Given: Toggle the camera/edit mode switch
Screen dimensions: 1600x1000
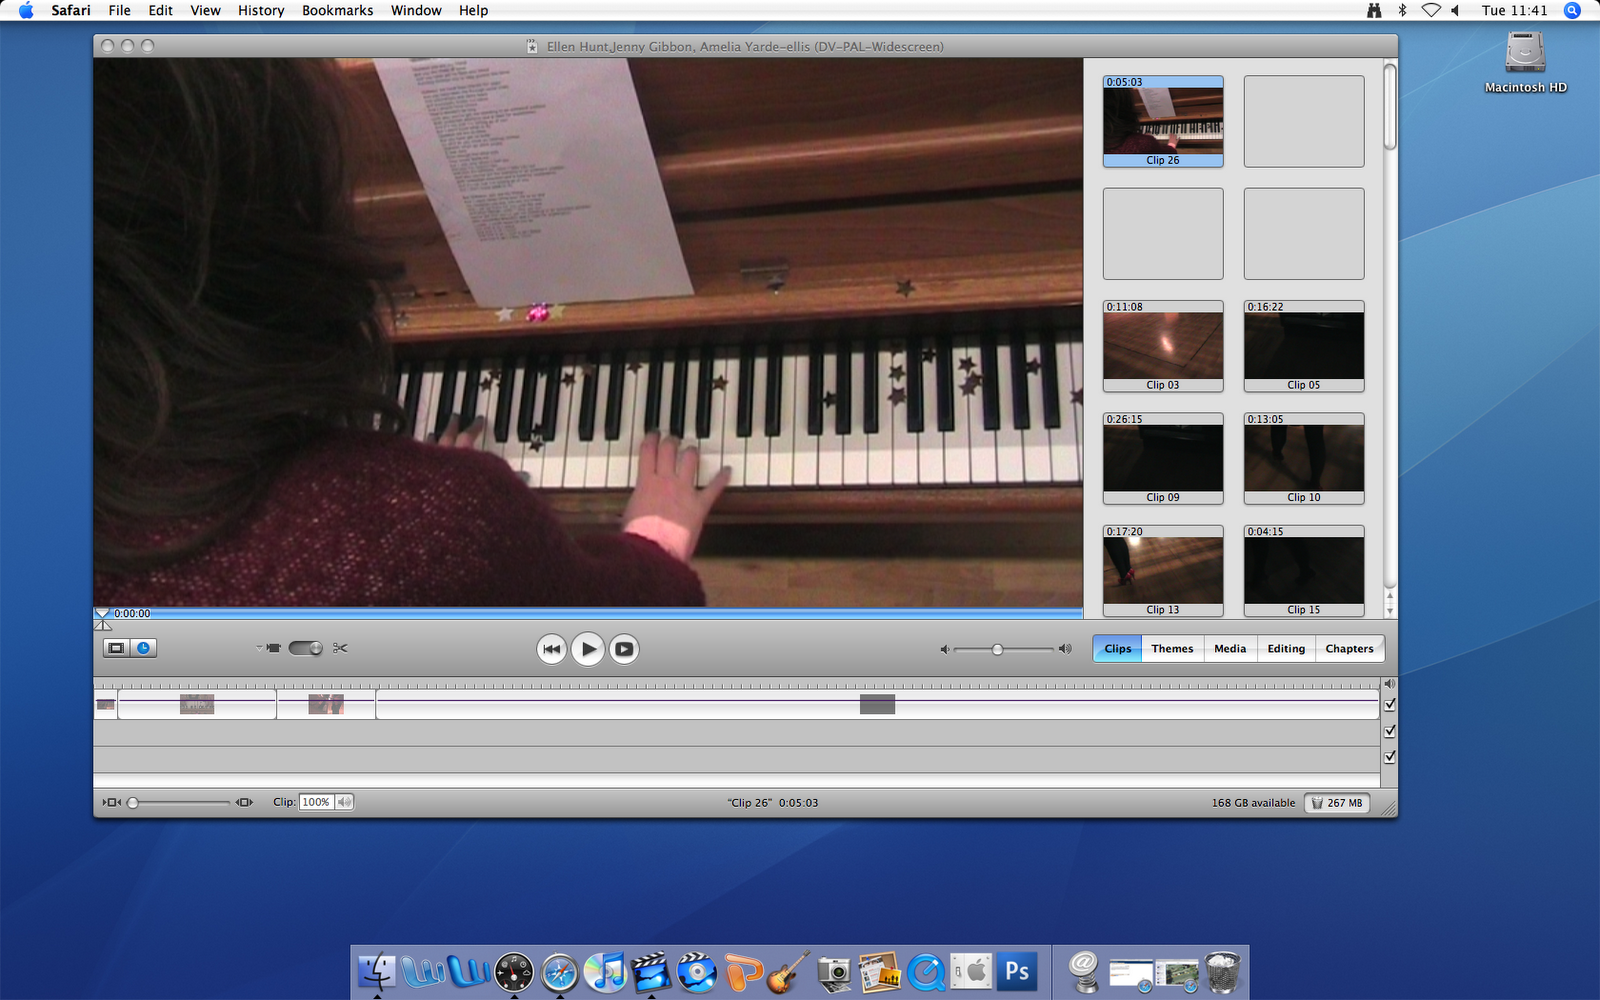Looking at the screenshot, I should (305, 648).
